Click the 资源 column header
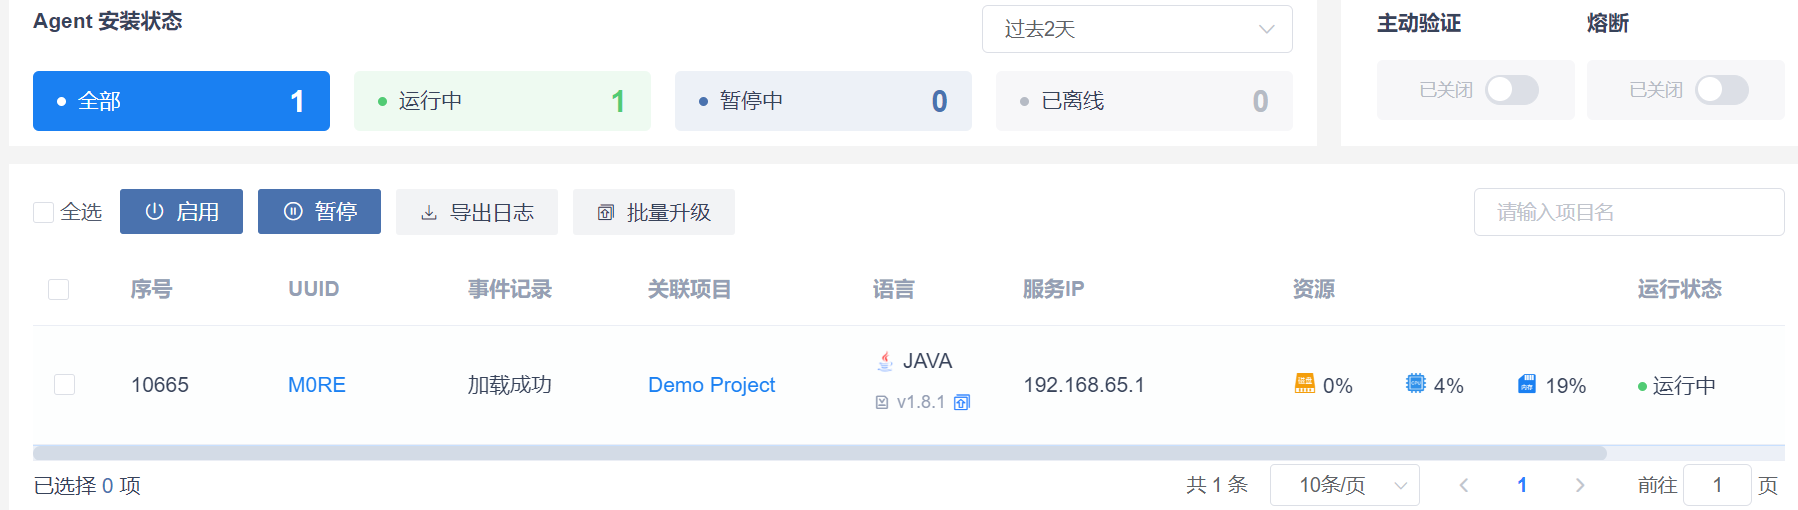 click(1314, 289)
